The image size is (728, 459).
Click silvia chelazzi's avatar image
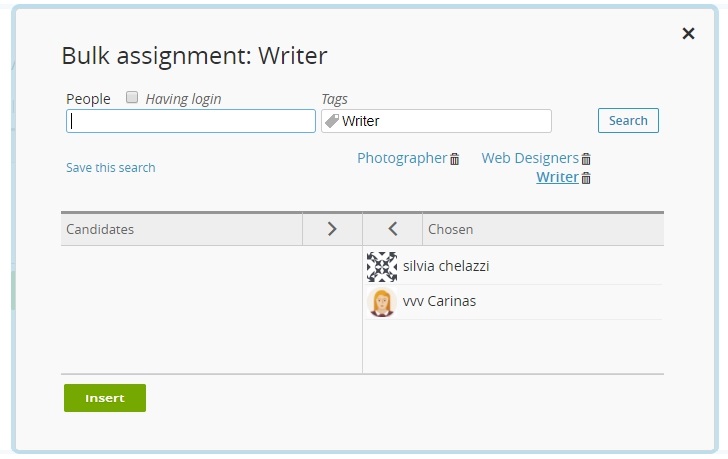point(382,266)
